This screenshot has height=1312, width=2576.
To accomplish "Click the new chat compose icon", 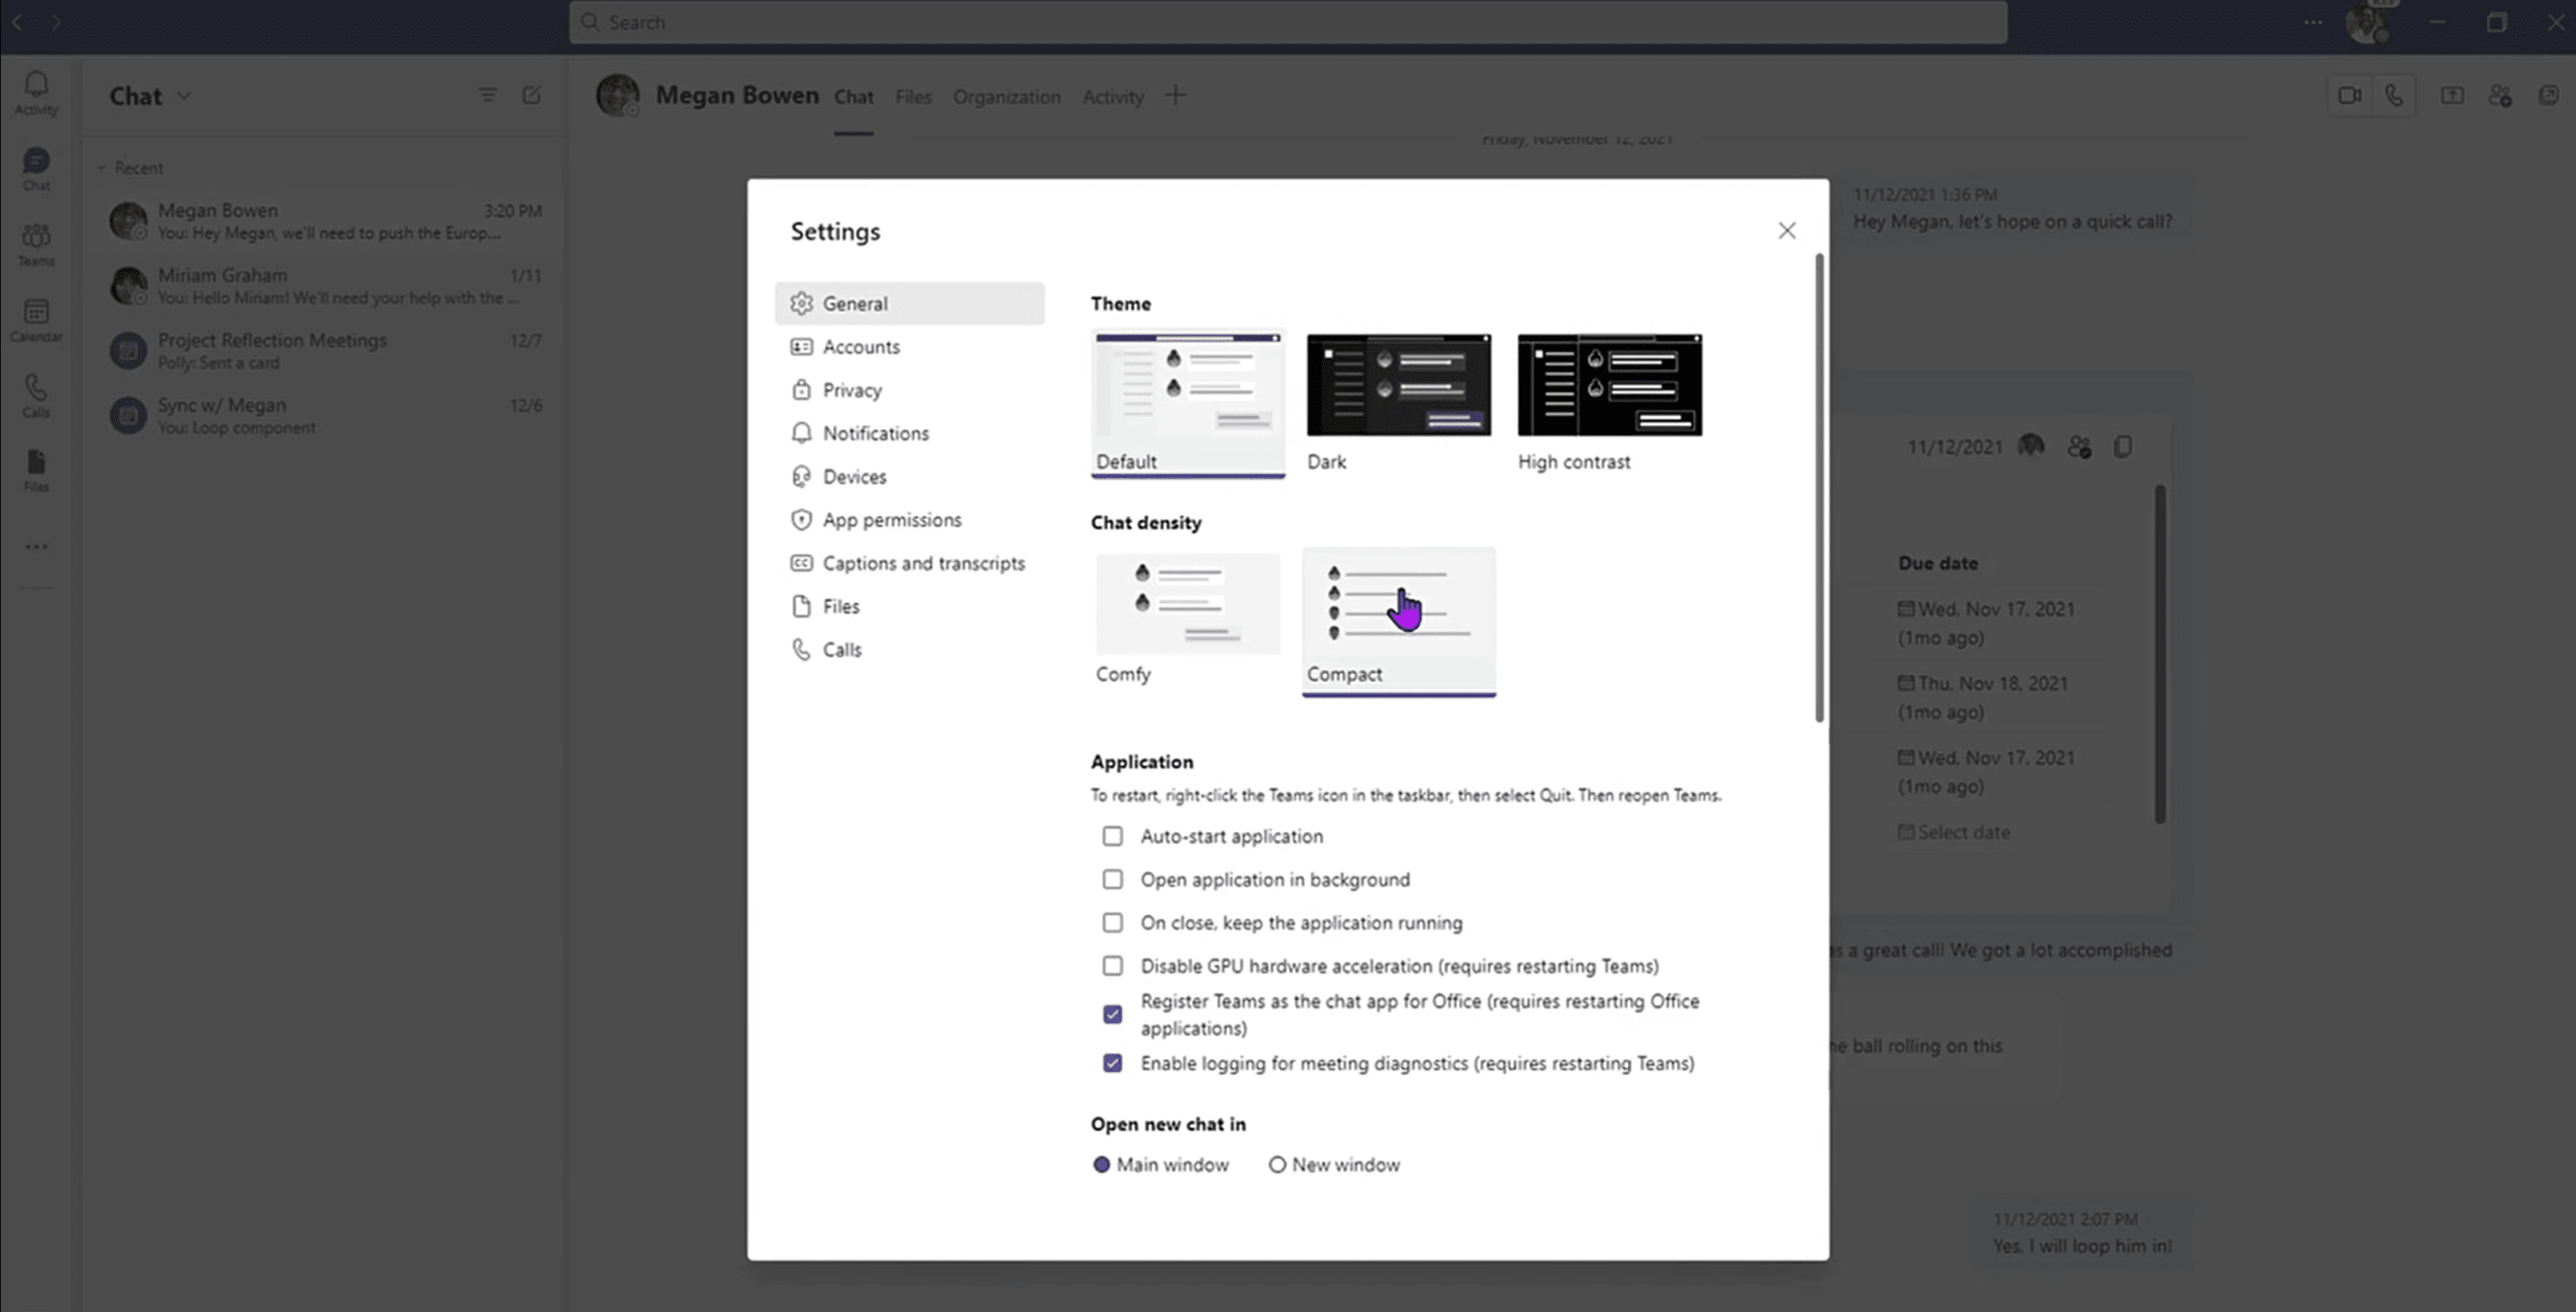I will point(531,95).
